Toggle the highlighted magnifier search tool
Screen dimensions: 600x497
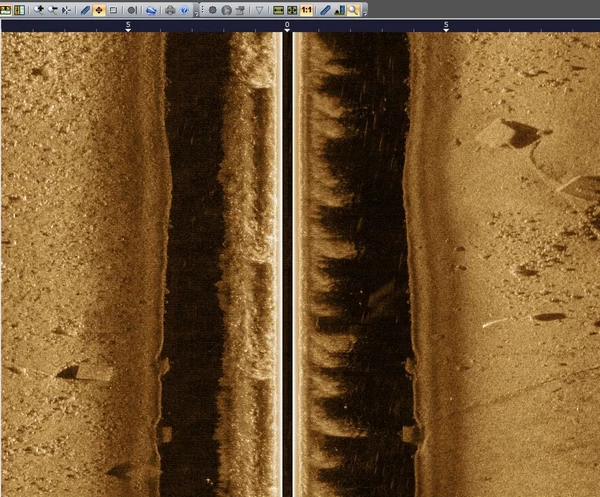[353, 10]
